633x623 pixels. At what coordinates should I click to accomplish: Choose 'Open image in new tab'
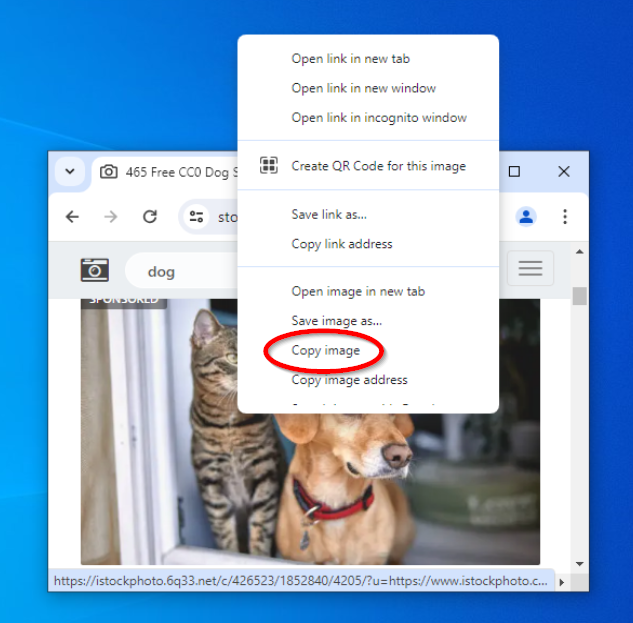(x=357, y=291)
